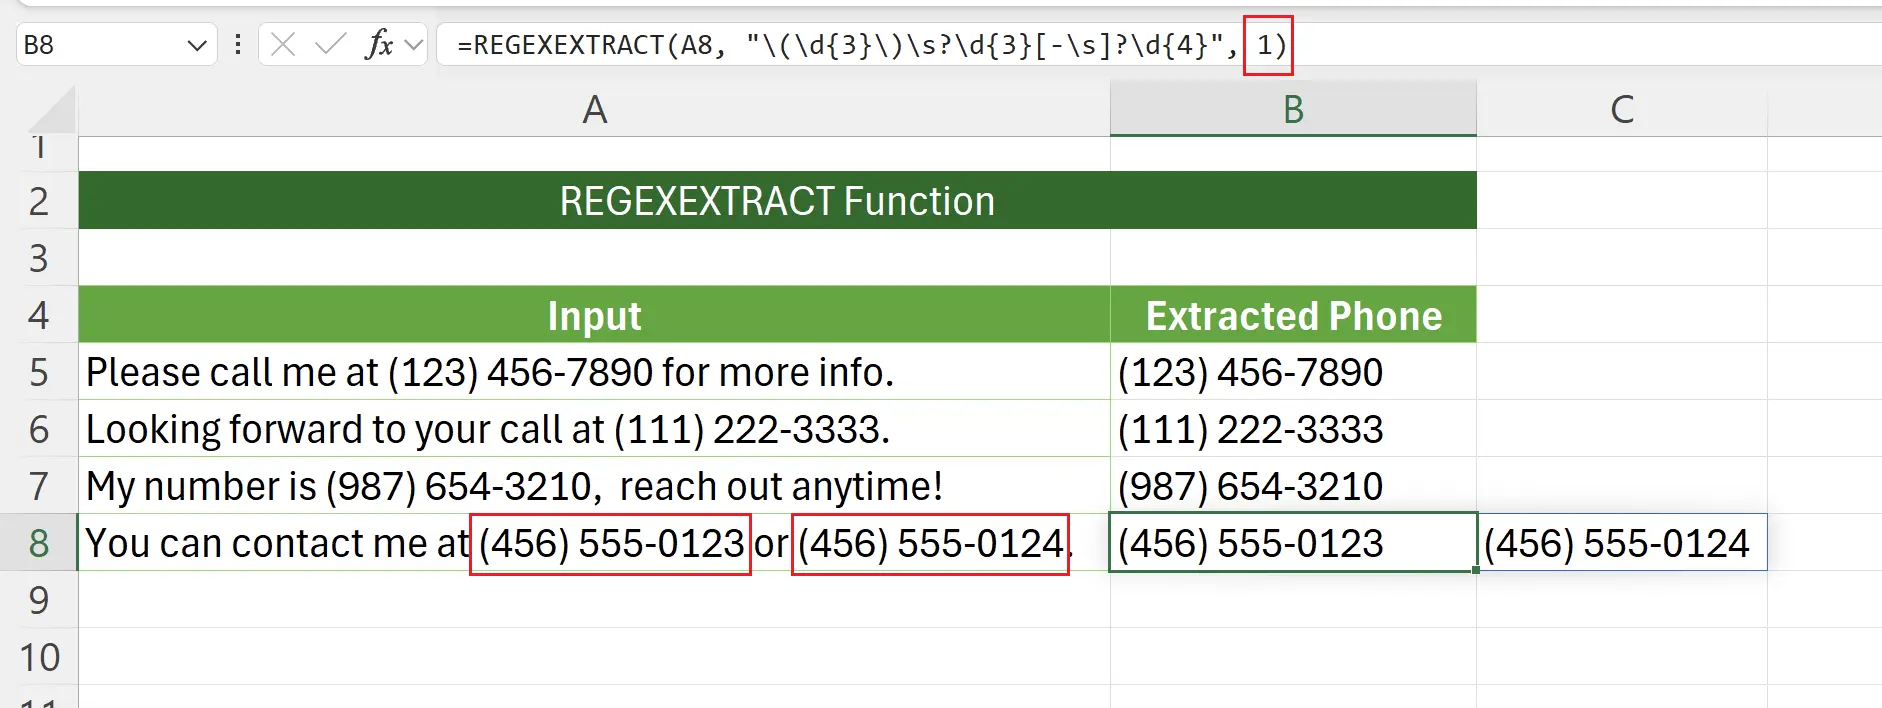The image size is (1882, 708).
Task: Expand the formula bar chevron
Action: tap(414, 45)
